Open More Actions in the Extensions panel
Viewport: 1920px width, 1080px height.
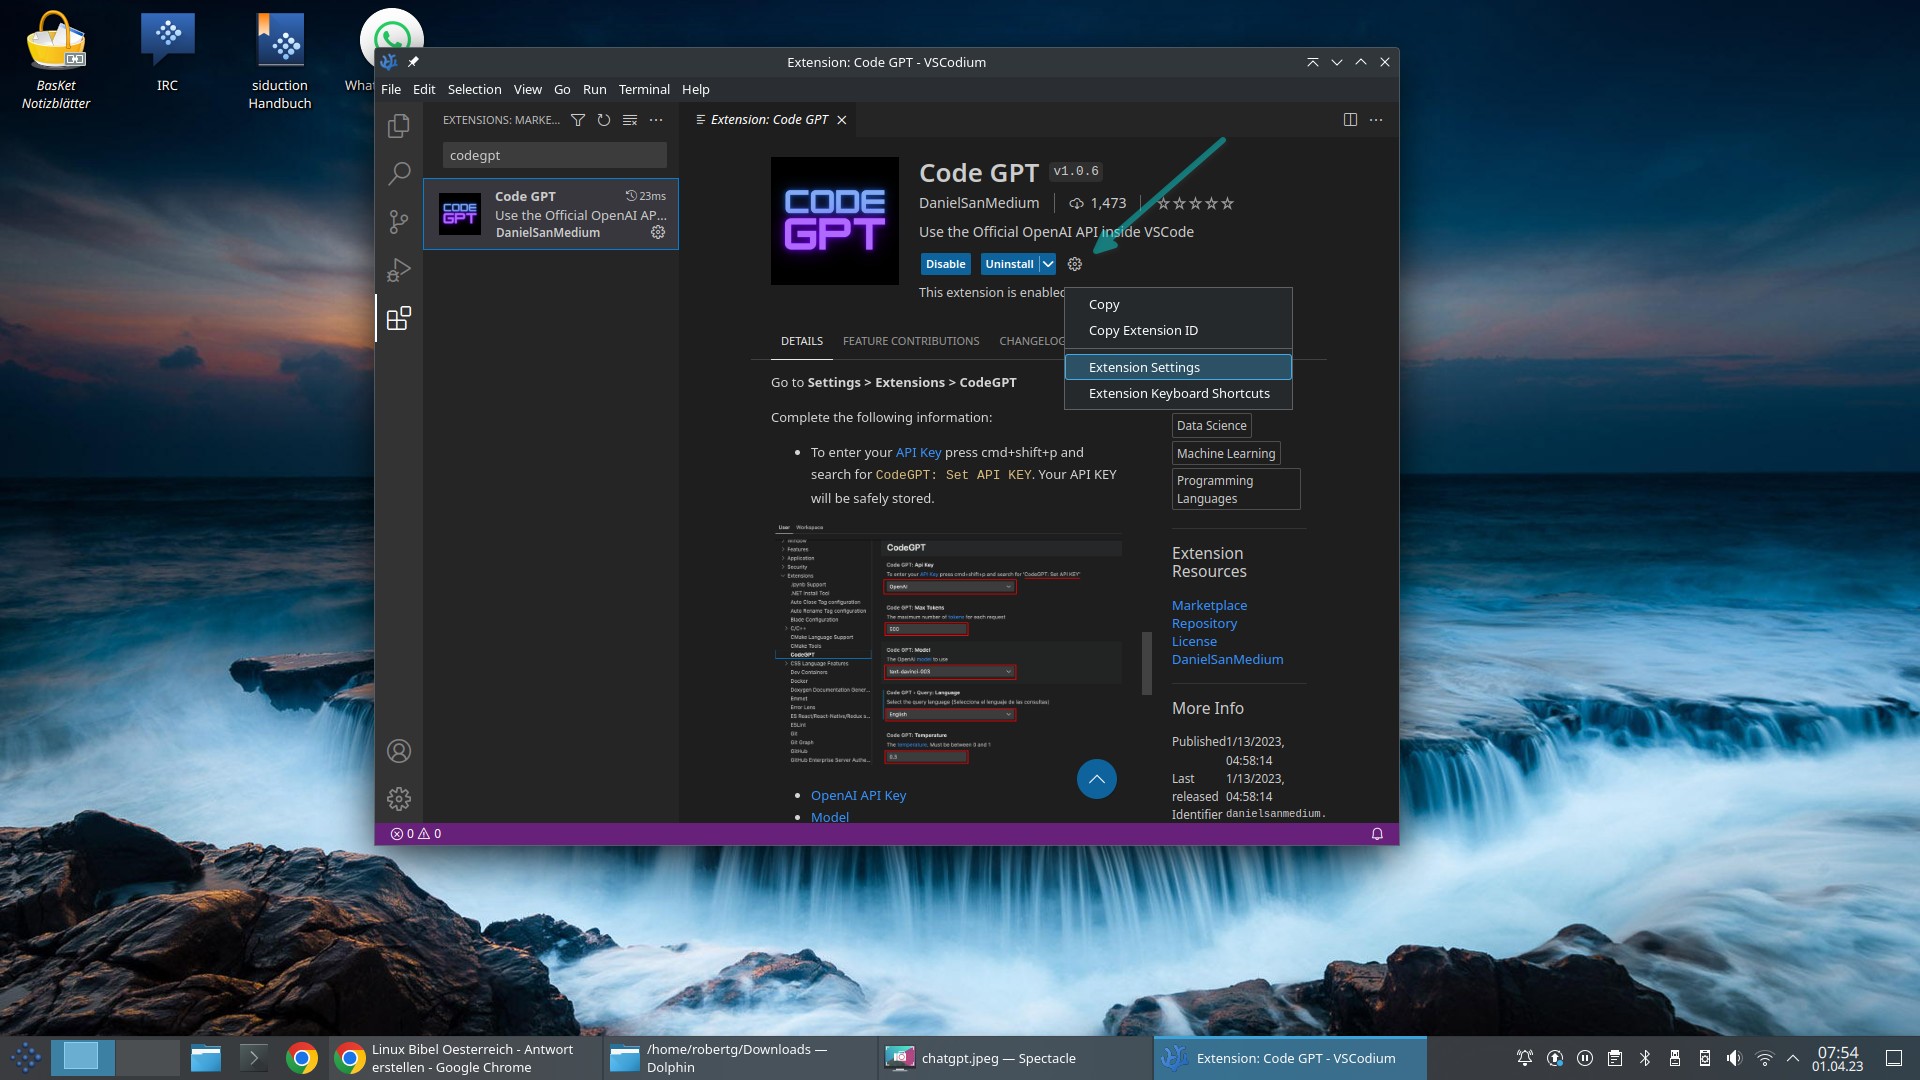point(656,119)
